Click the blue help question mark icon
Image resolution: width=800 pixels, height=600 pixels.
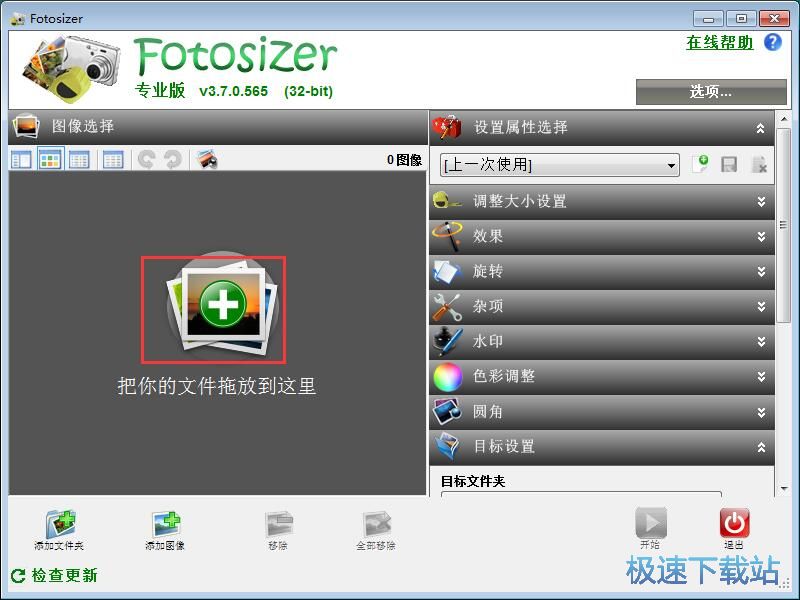pos(772,42)
